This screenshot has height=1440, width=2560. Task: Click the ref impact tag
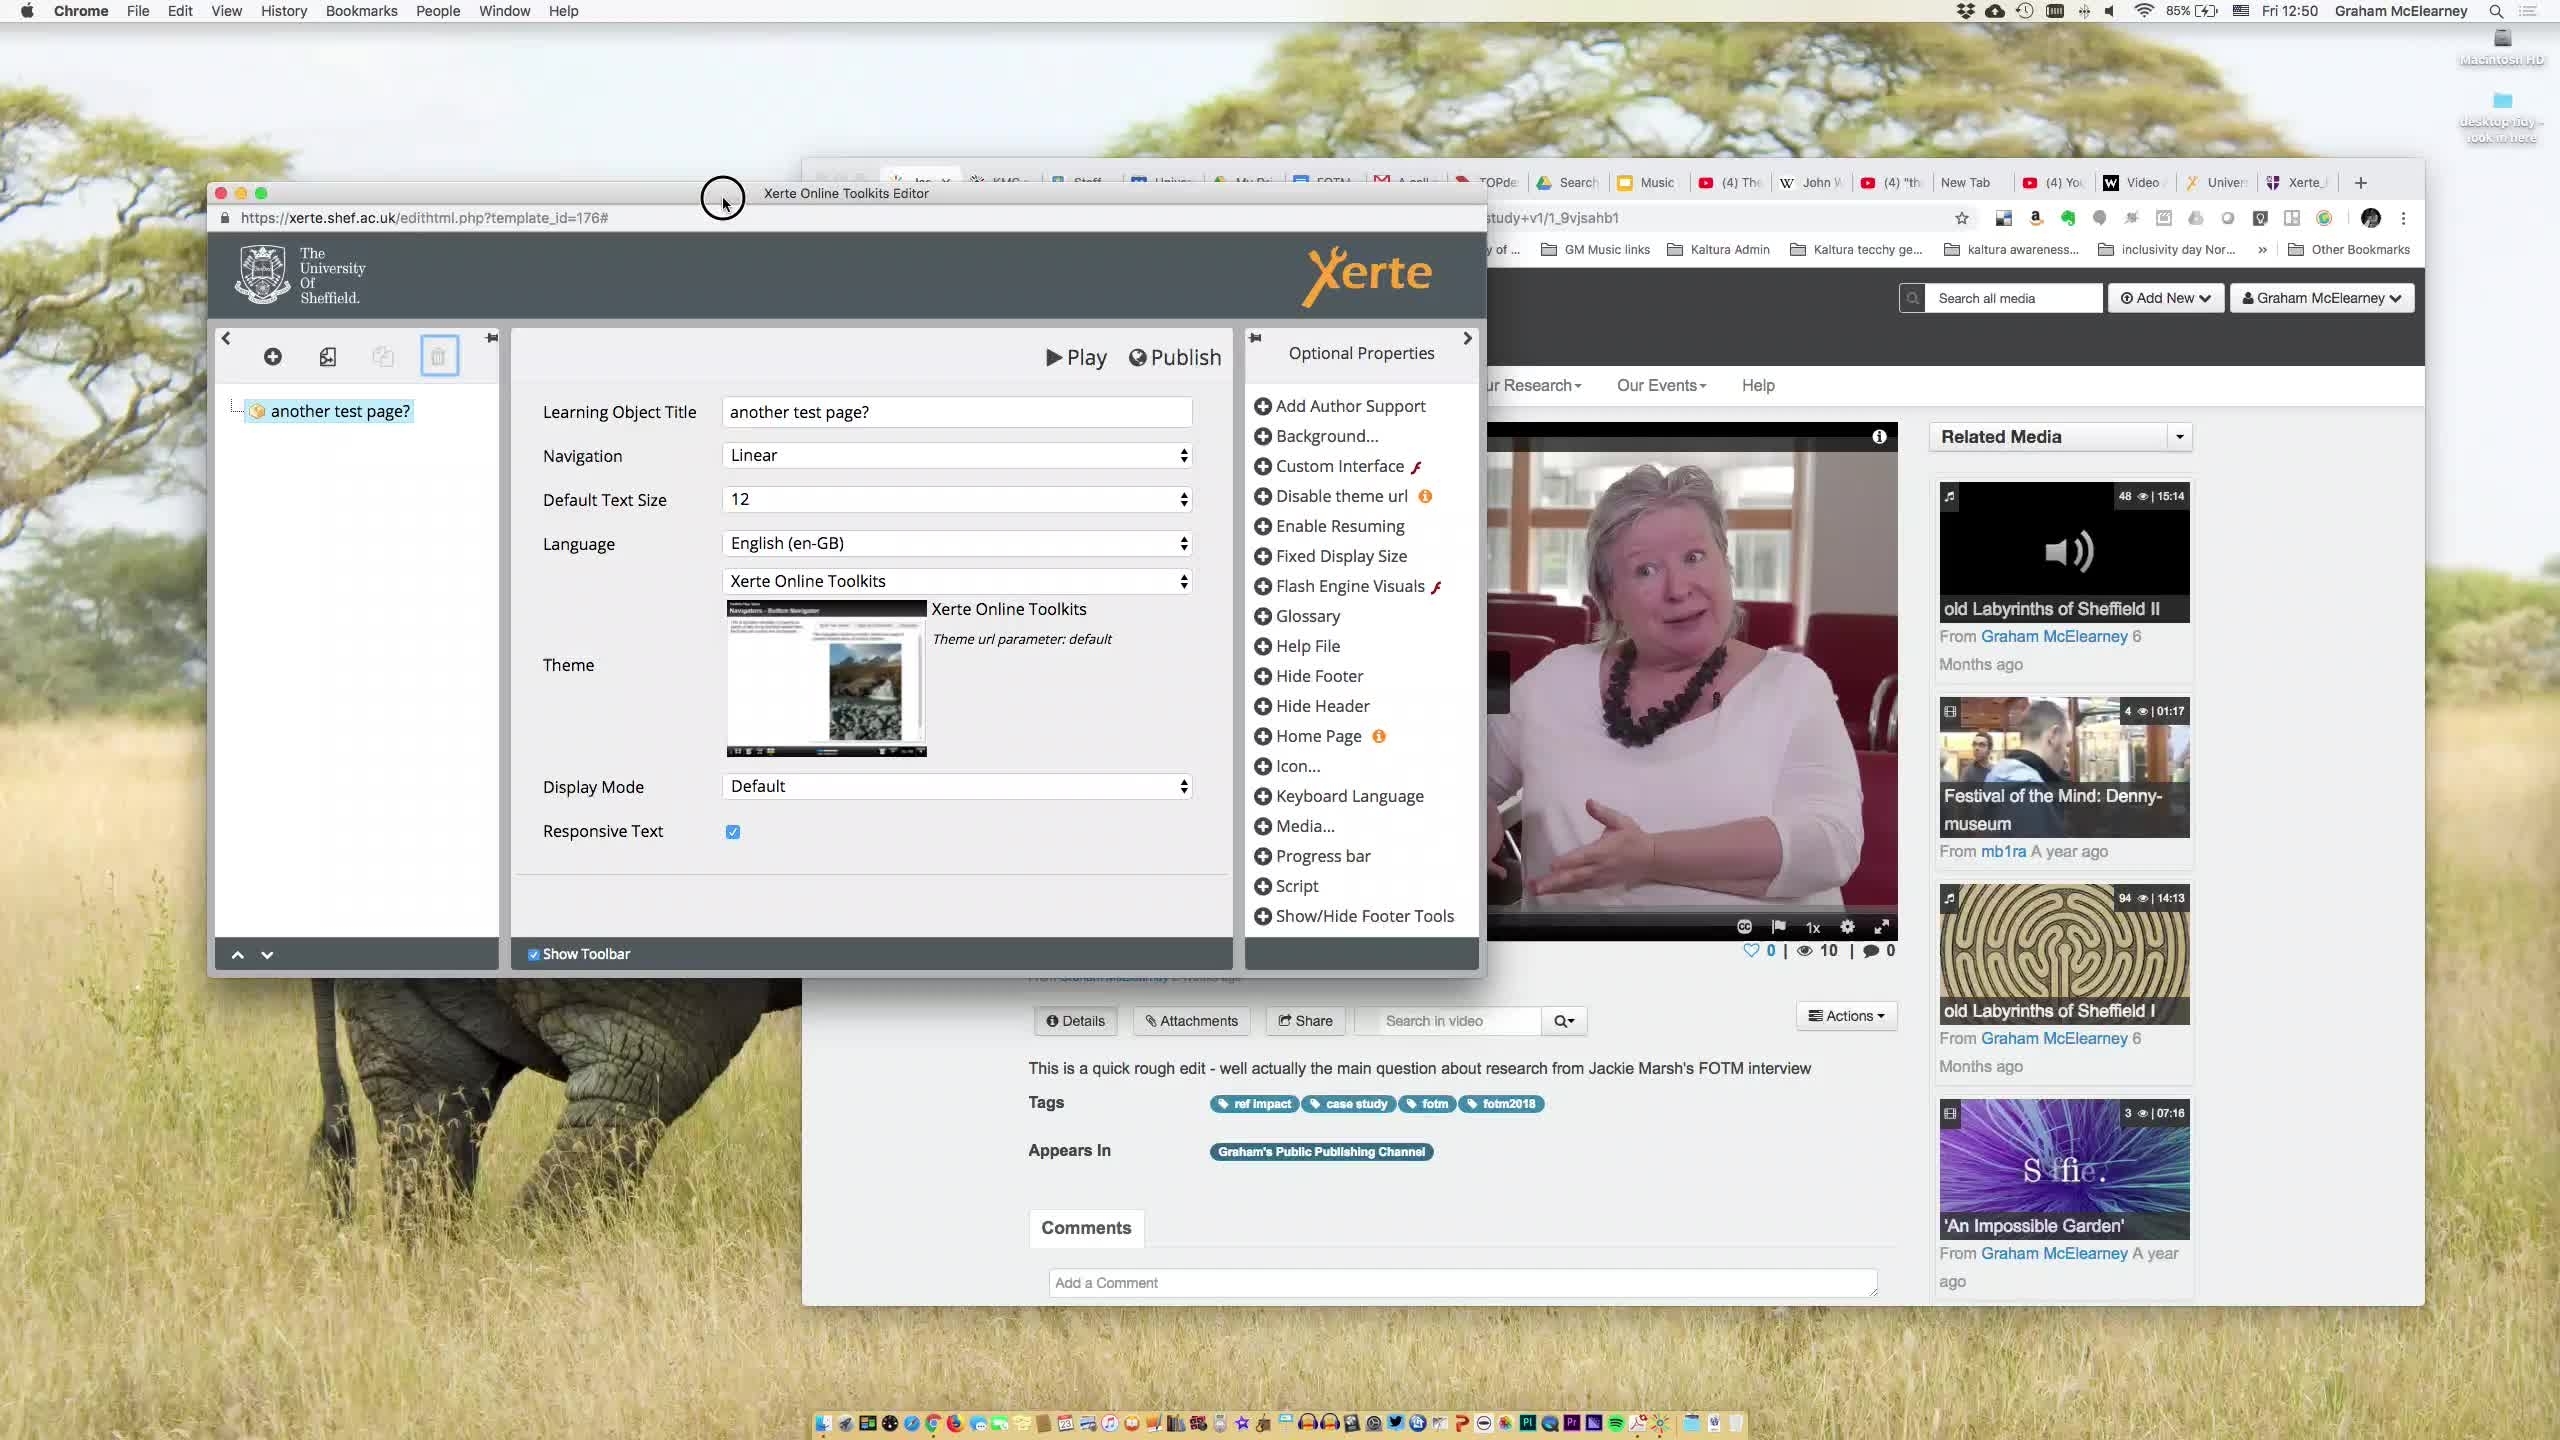[1254, 1104]
